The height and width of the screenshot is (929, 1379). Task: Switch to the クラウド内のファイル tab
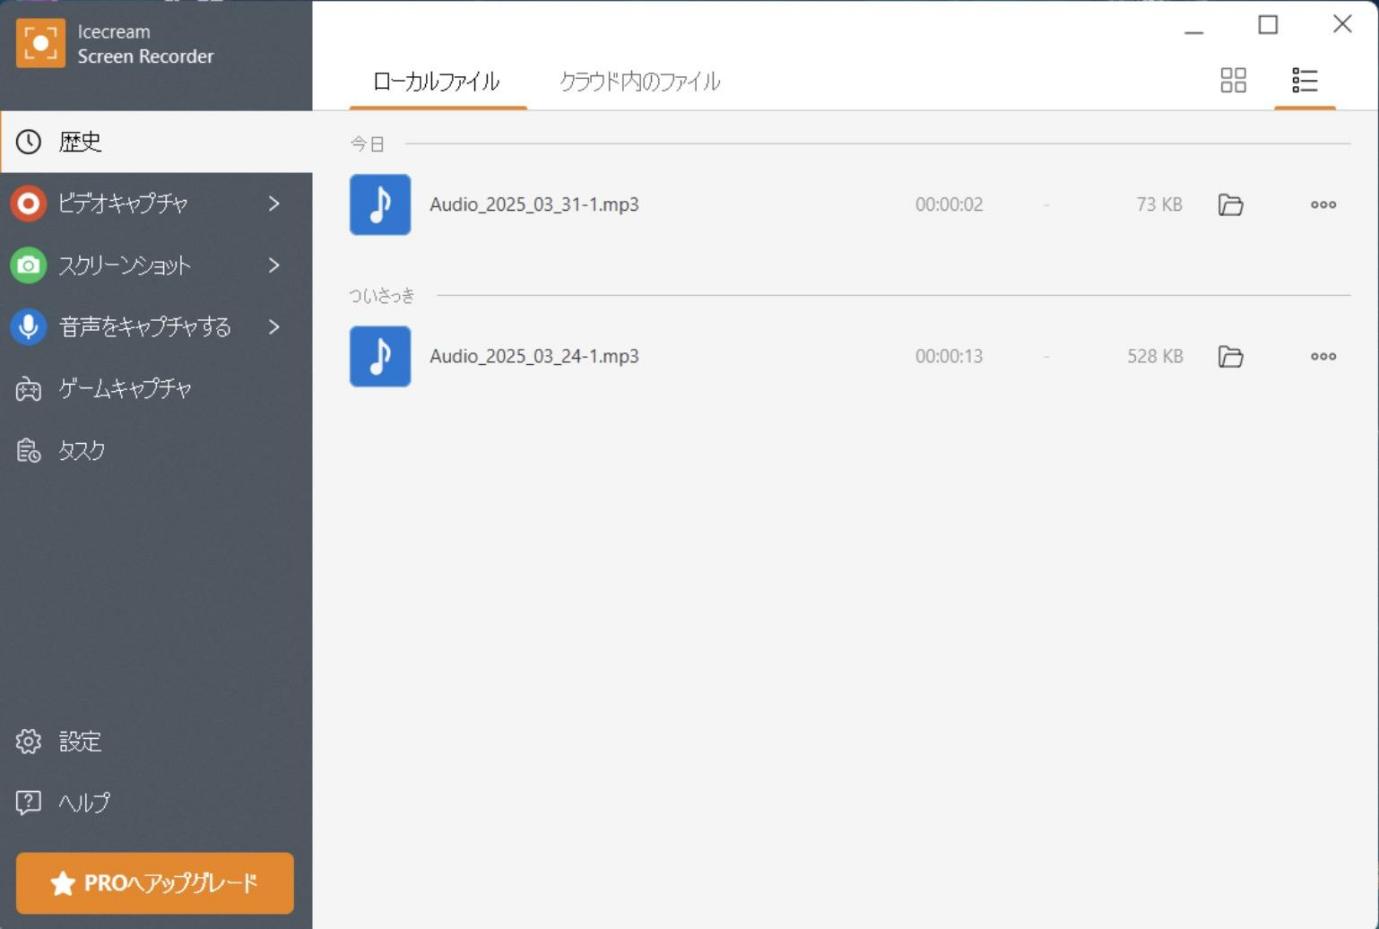pos(640,82)
